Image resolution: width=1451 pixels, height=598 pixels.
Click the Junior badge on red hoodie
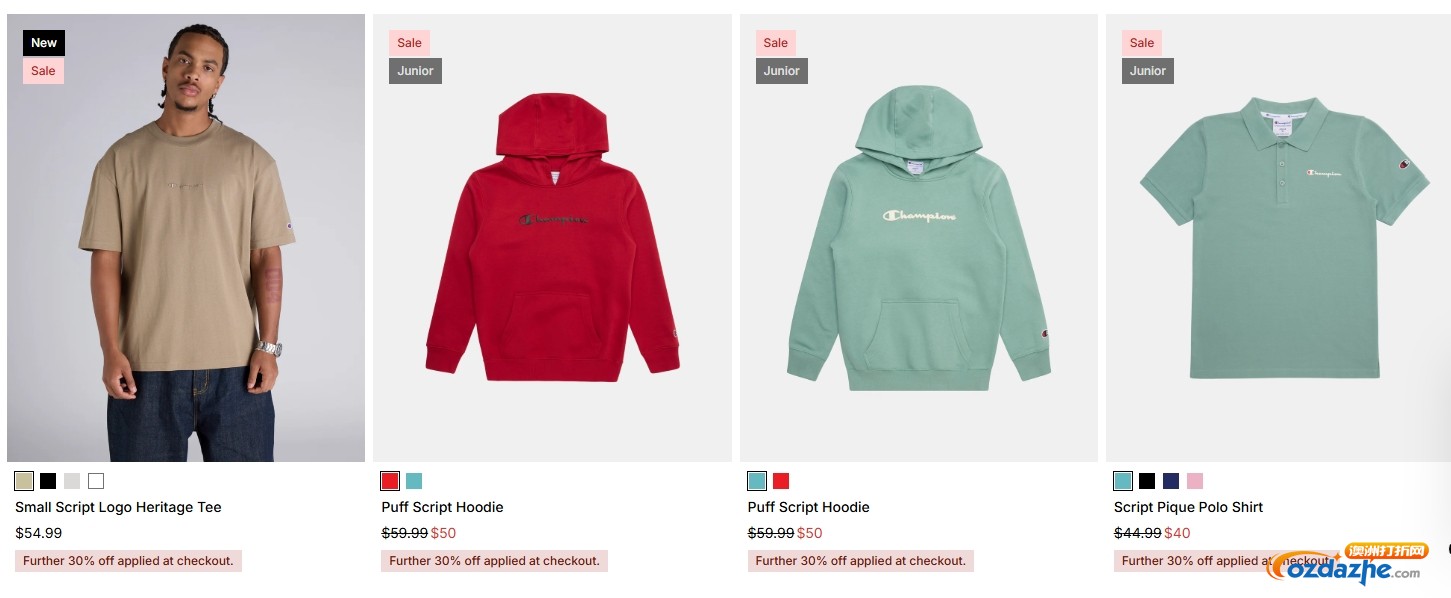pyautogui.click(x=415, y=71)
